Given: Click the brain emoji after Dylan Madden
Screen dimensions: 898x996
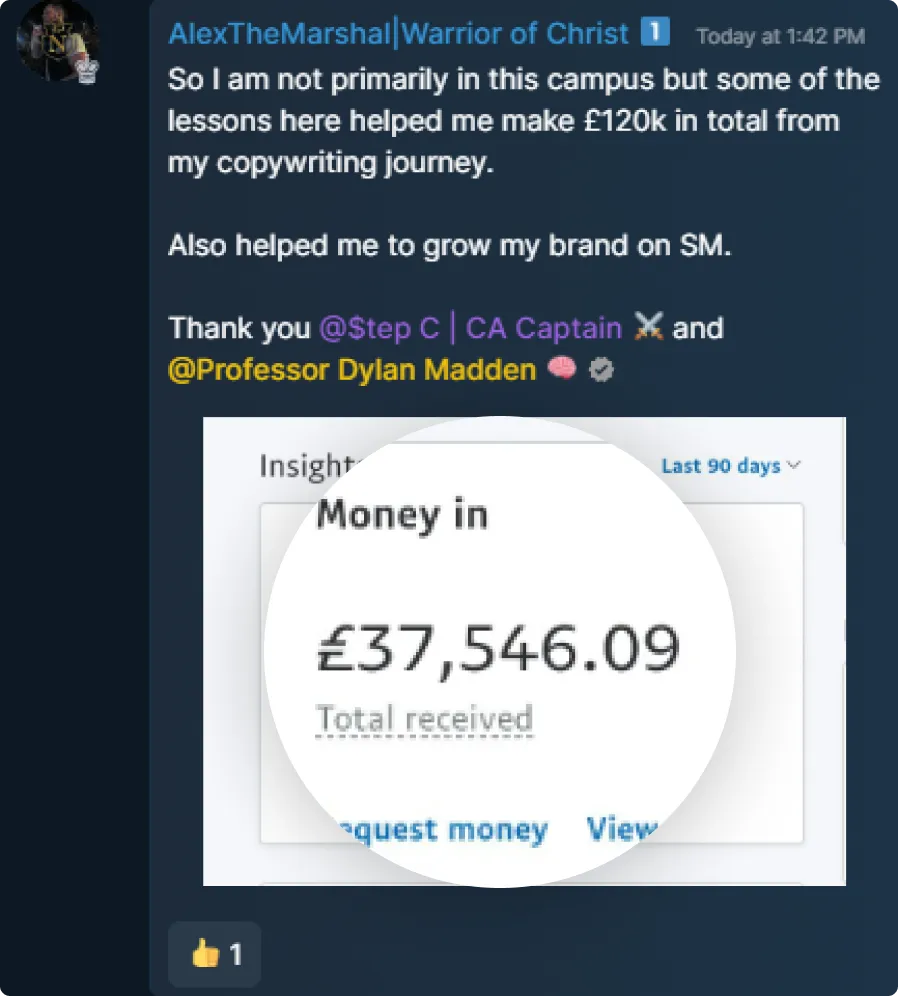Looking at the screenshot, I should click(560, 369).
